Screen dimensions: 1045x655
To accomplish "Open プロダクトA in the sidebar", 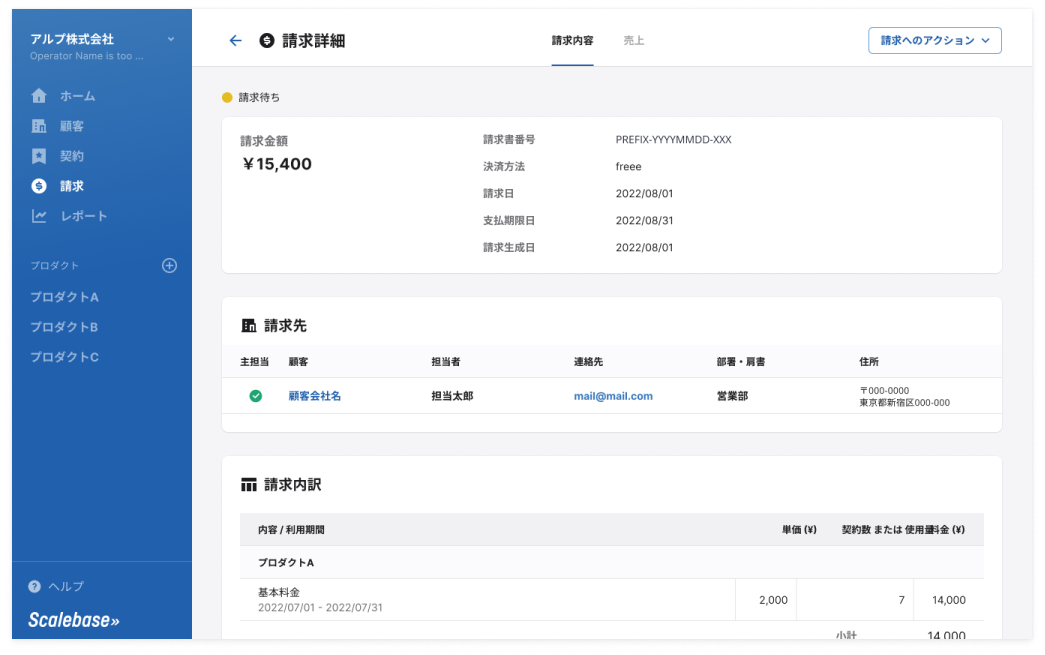I will (64, 297).
